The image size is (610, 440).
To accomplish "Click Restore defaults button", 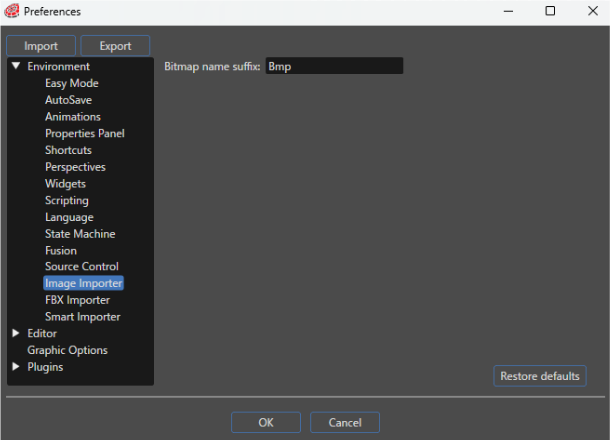I will tap(540, 376).
